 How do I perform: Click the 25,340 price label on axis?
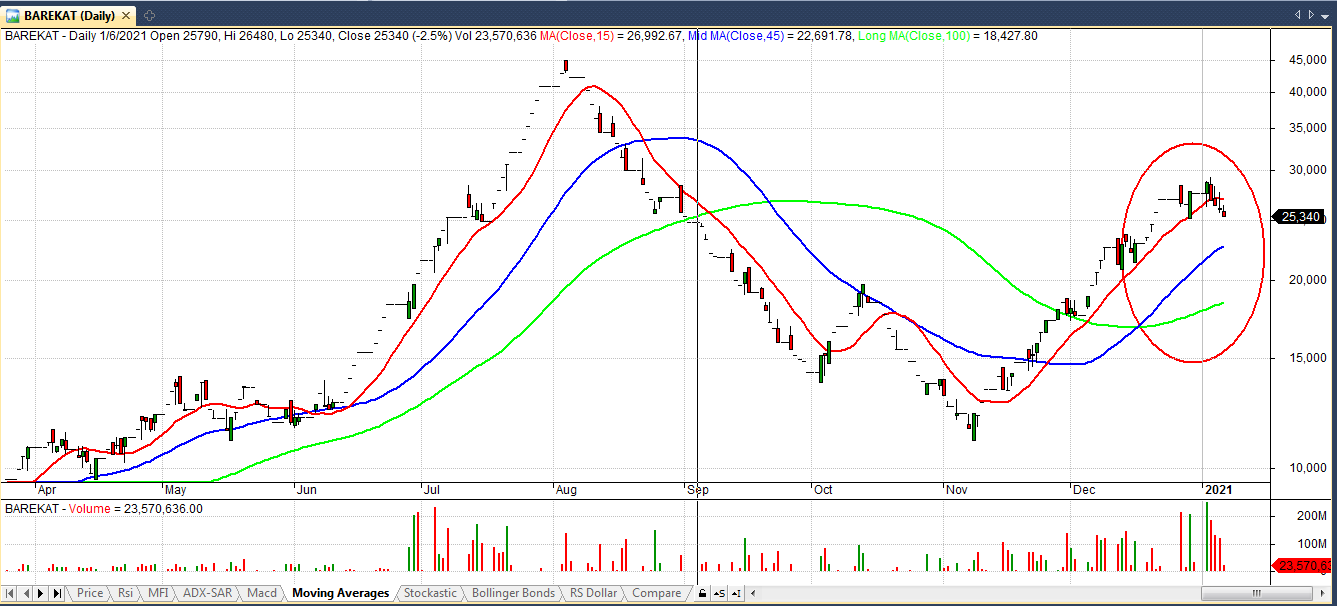[x=1300, y=216]
